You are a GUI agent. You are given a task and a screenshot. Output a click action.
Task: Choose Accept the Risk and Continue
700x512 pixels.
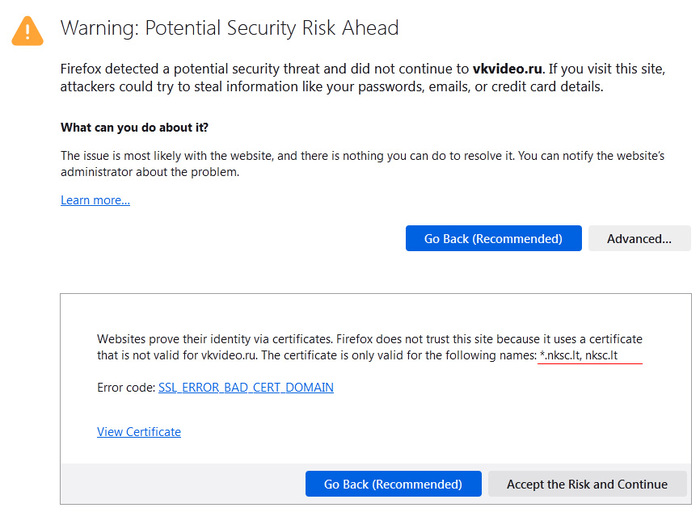587,484
